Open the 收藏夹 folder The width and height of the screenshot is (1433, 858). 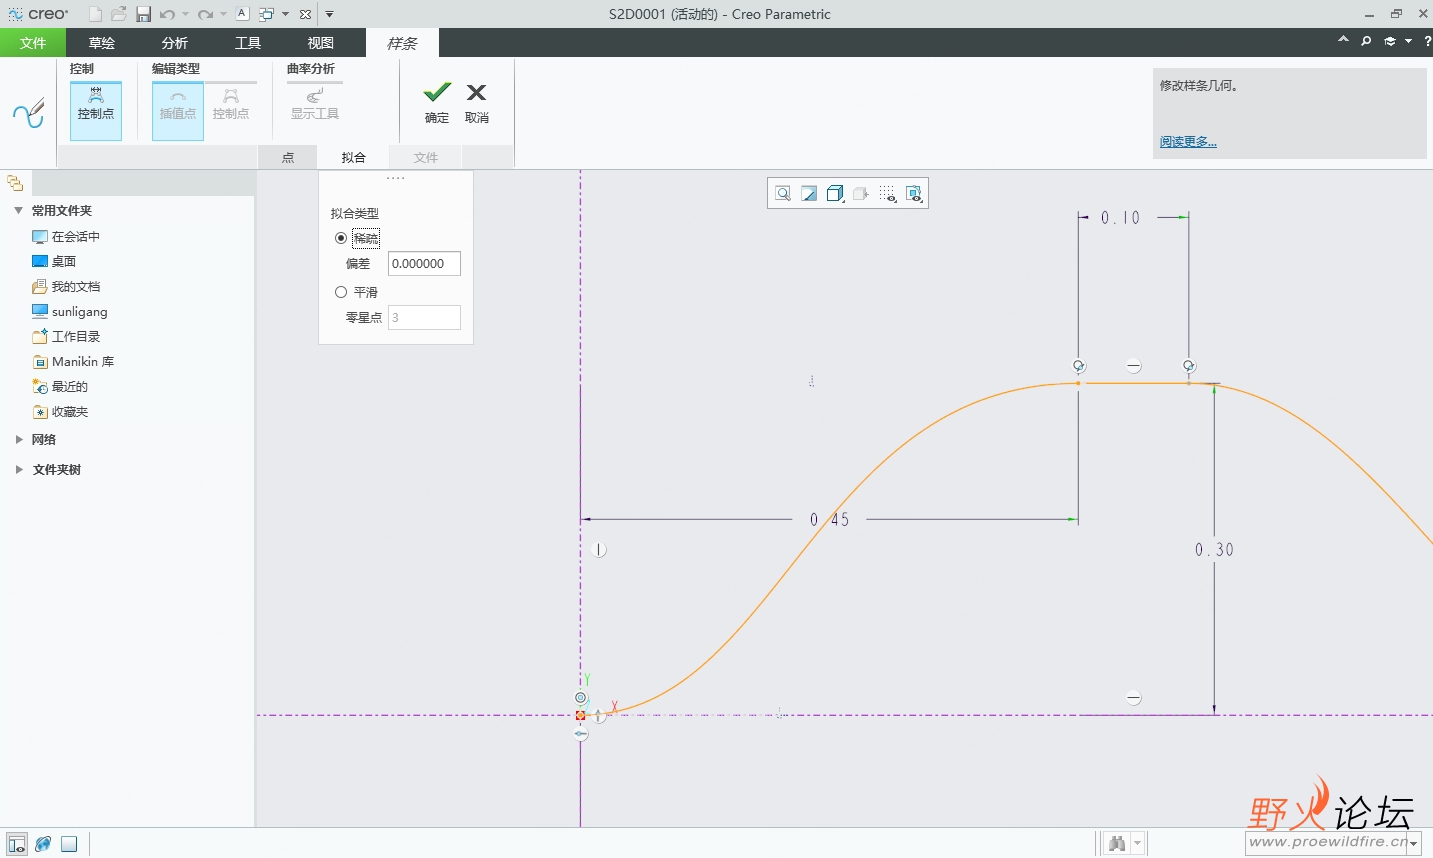coord(60,412)
